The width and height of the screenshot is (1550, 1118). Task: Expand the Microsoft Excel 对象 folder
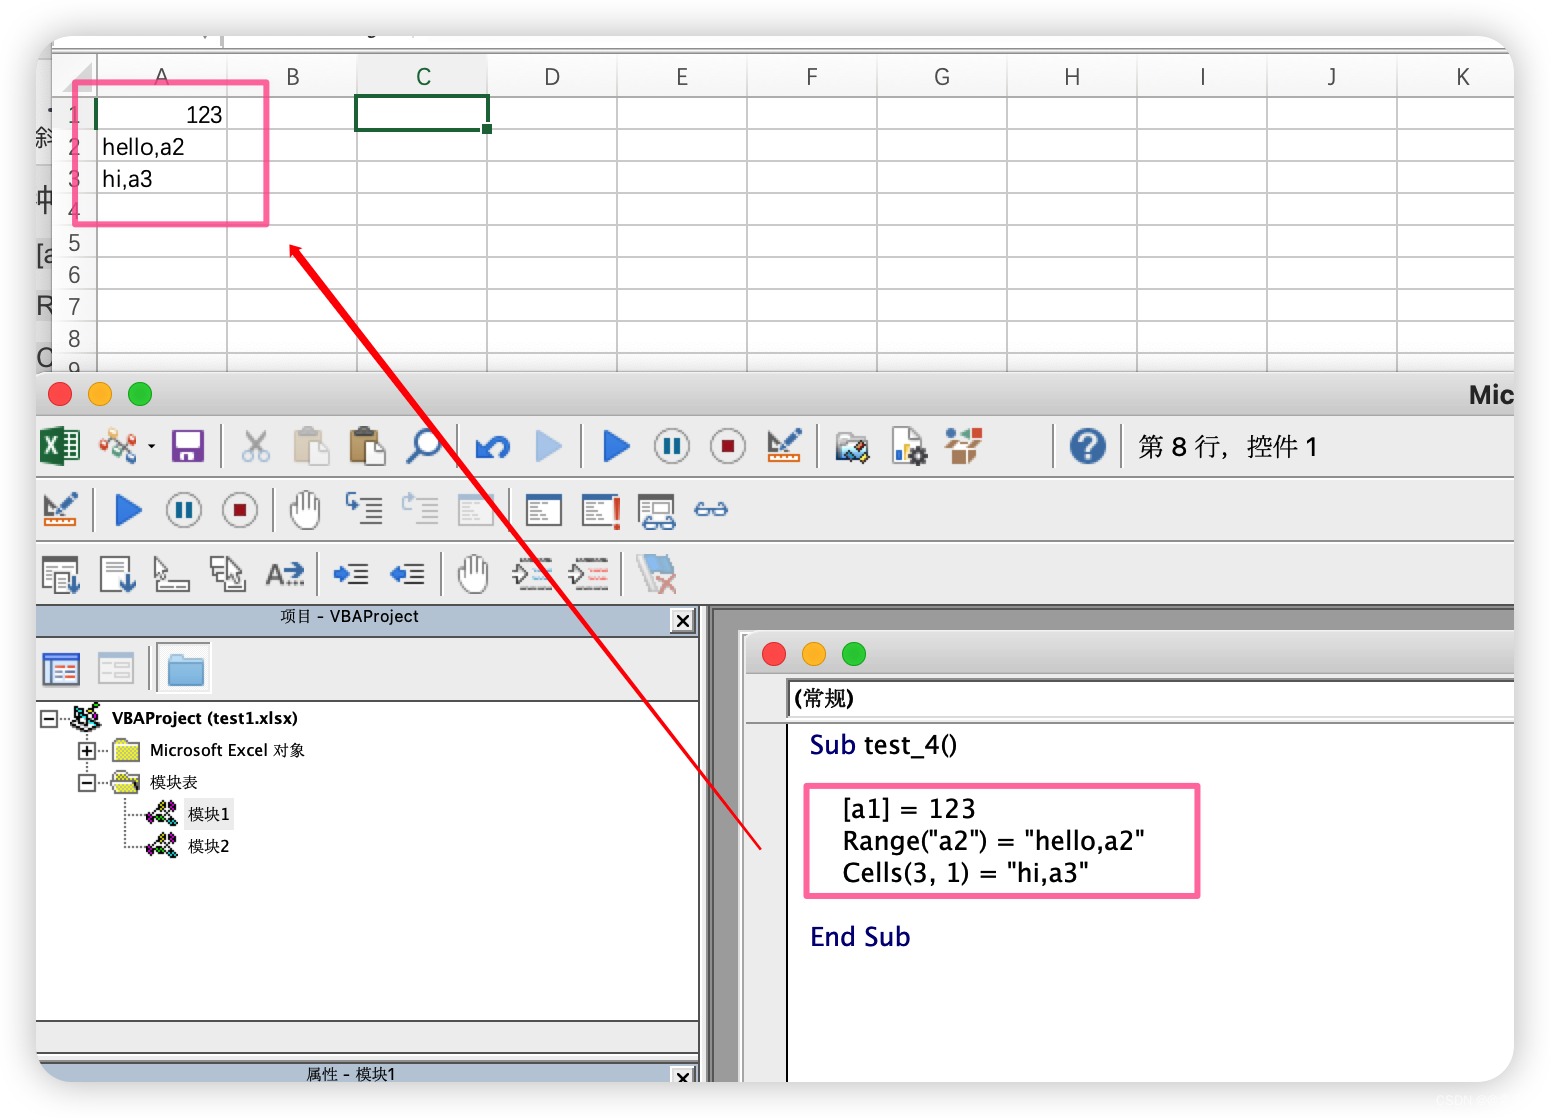[x=87, y=750]
